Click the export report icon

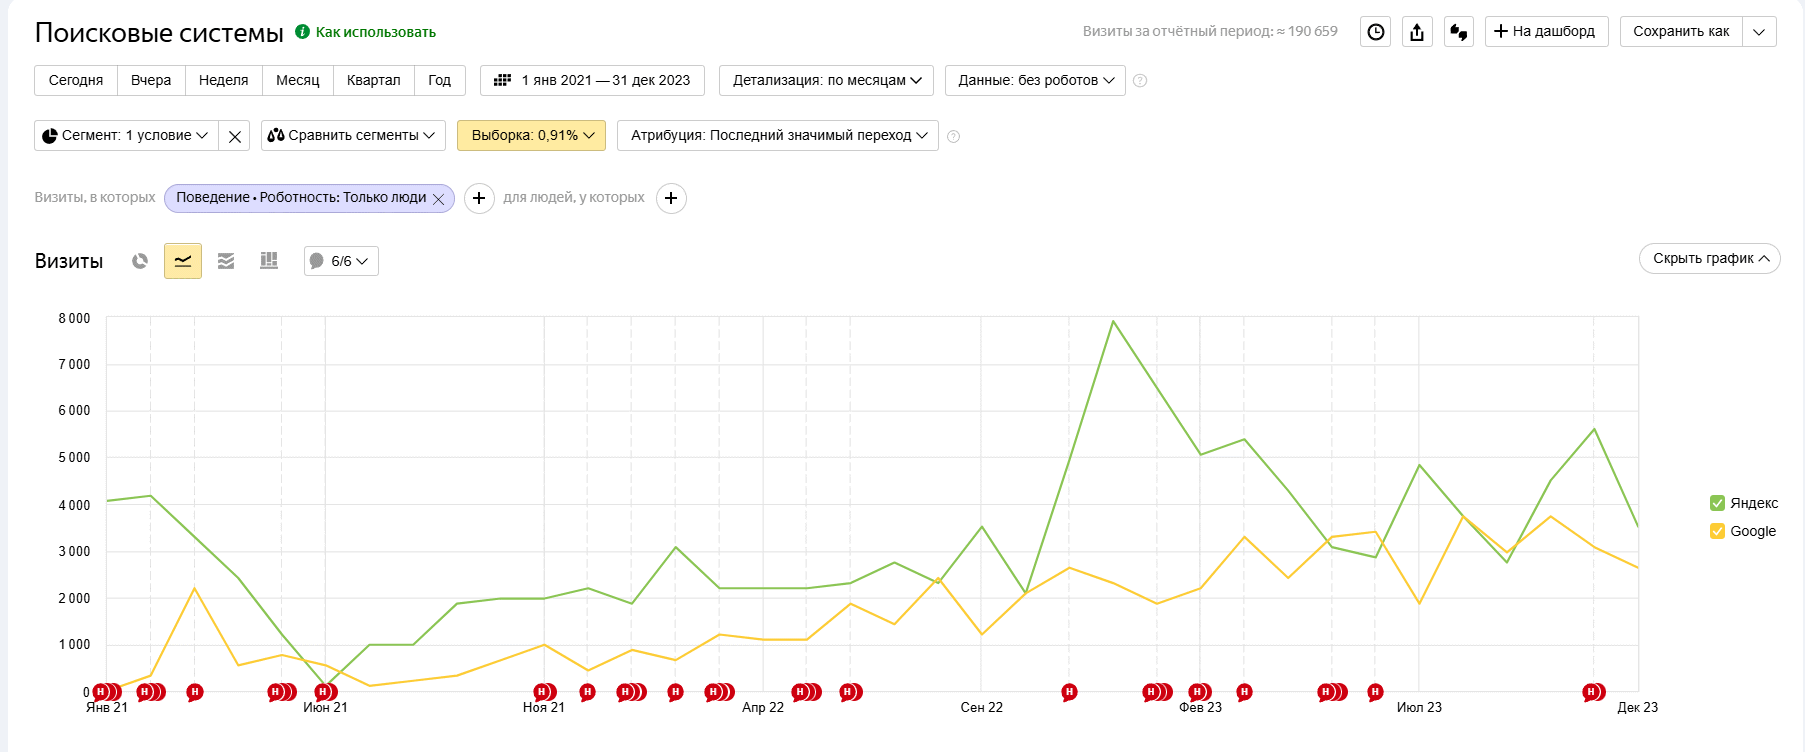1417,32
